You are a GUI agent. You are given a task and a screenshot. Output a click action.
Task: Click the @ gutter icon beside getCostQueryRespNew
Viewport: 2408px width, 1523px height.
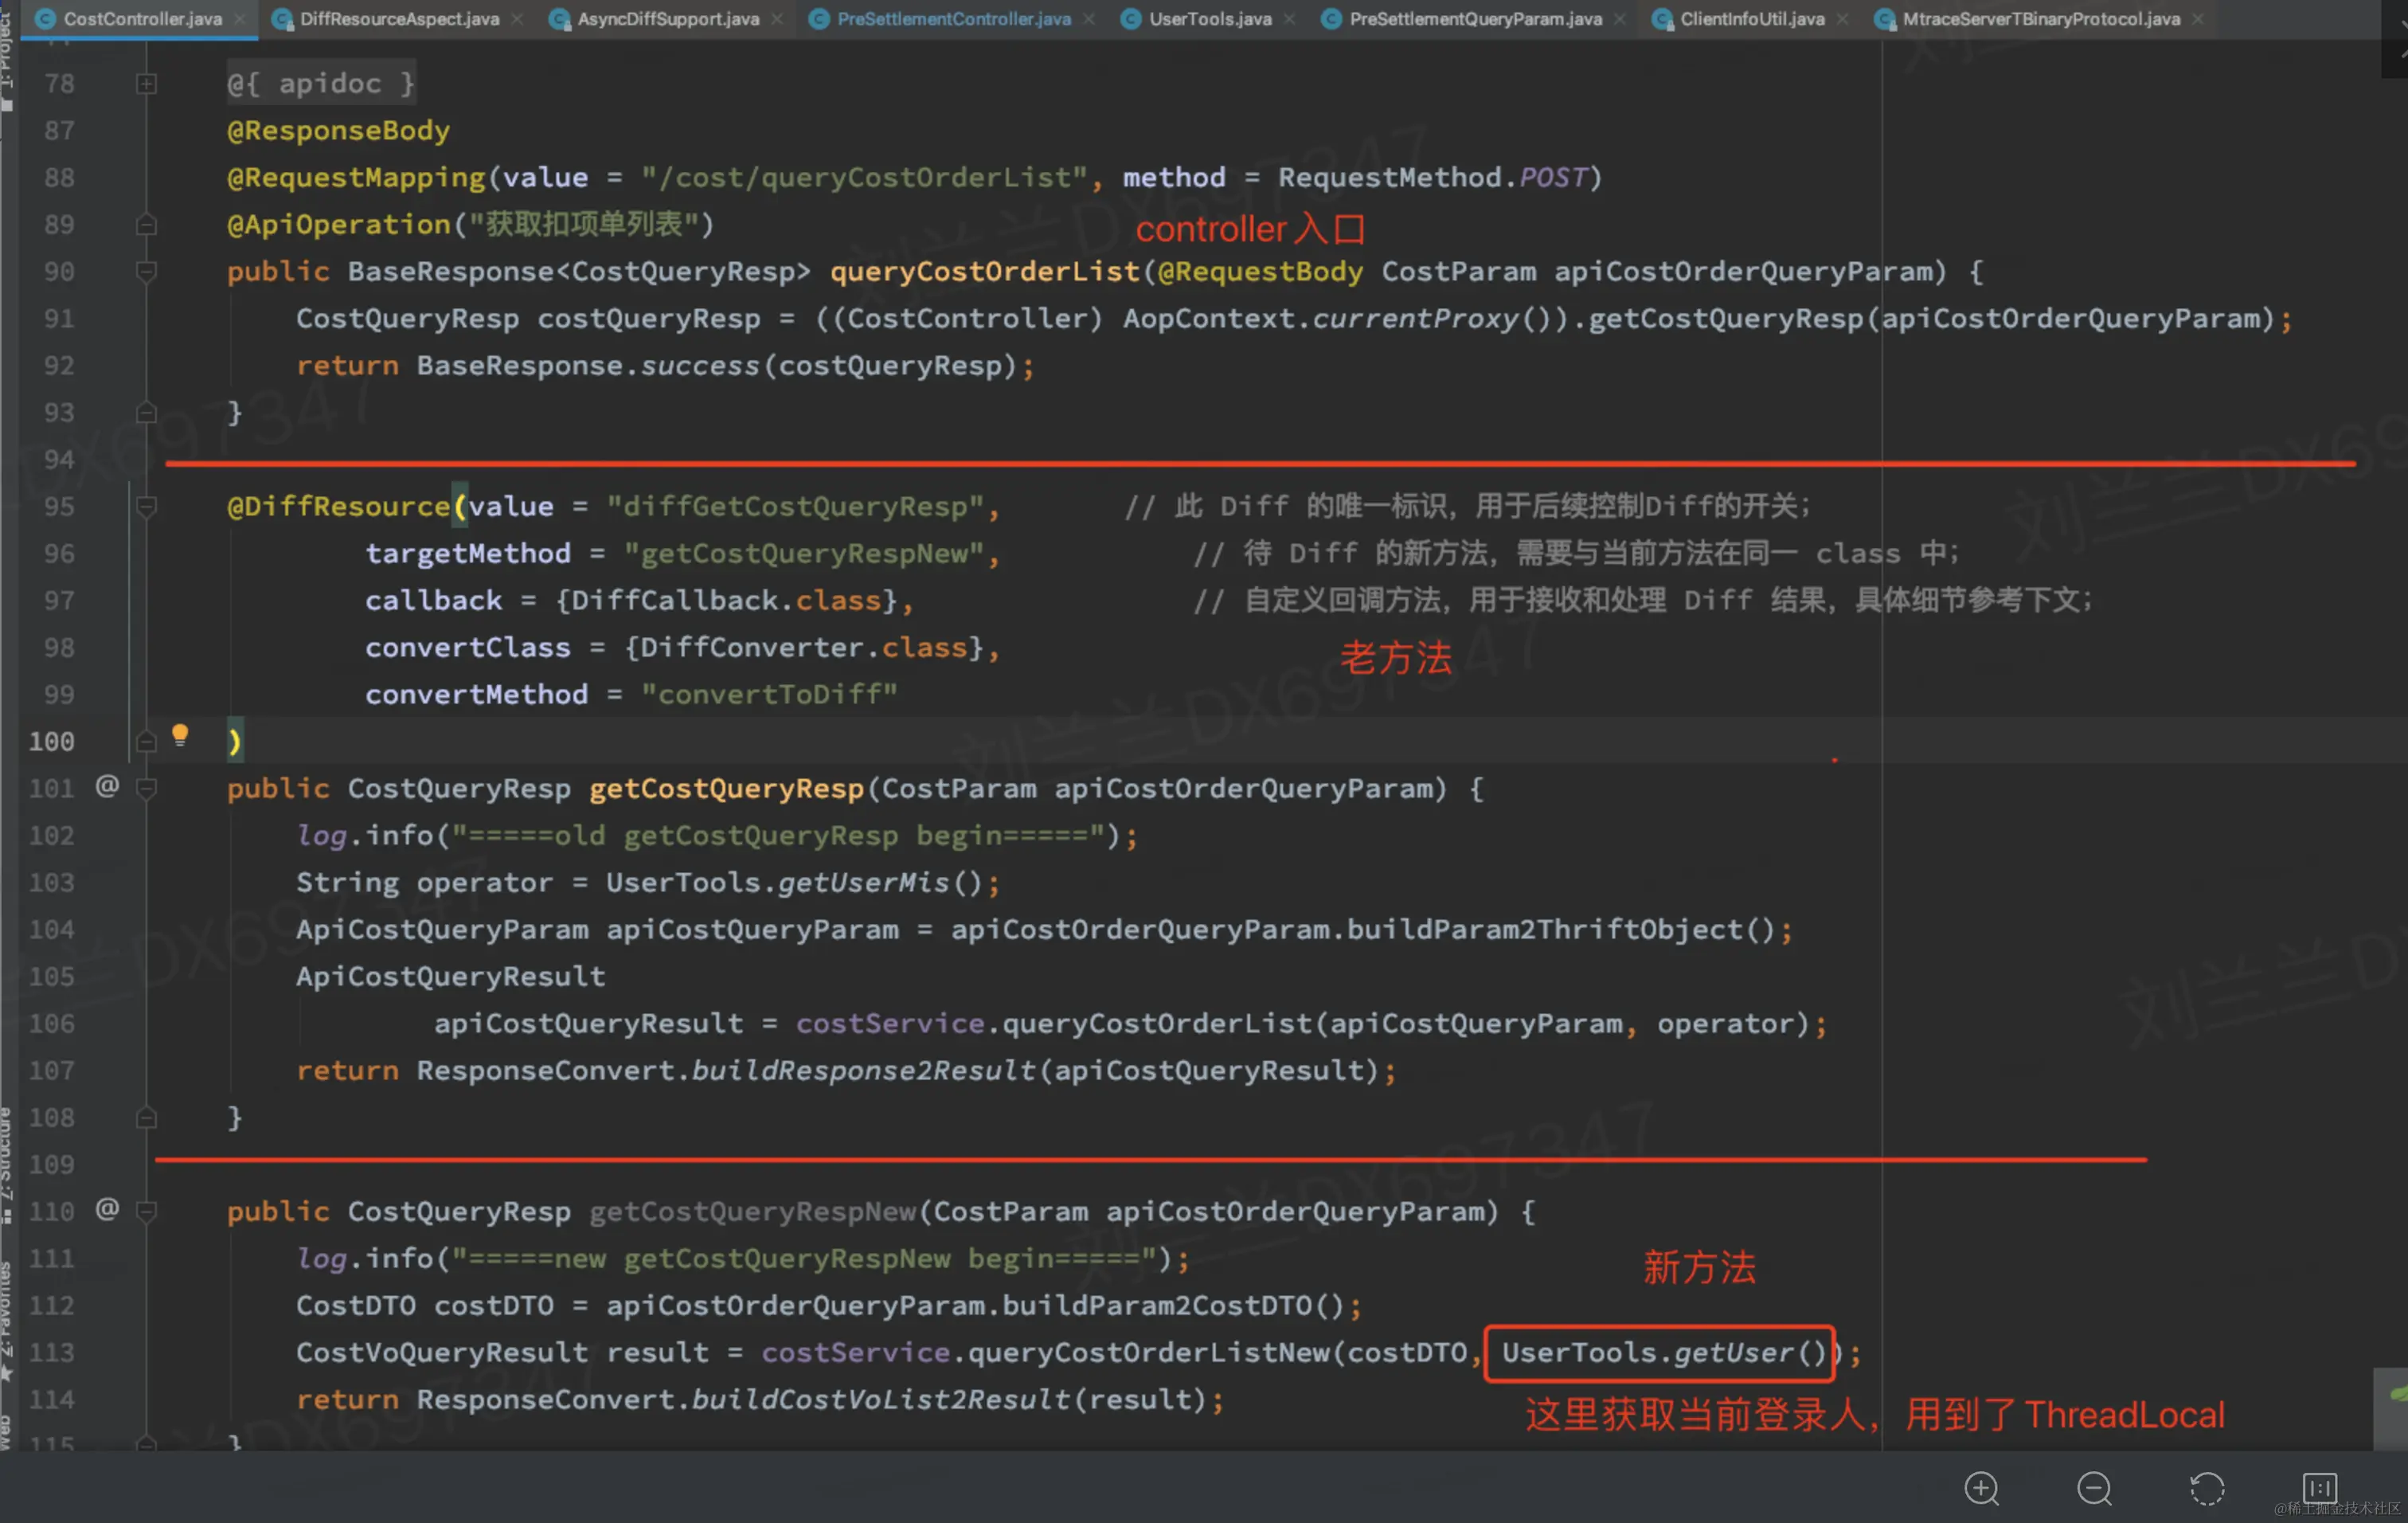(x=107, y=1209)
